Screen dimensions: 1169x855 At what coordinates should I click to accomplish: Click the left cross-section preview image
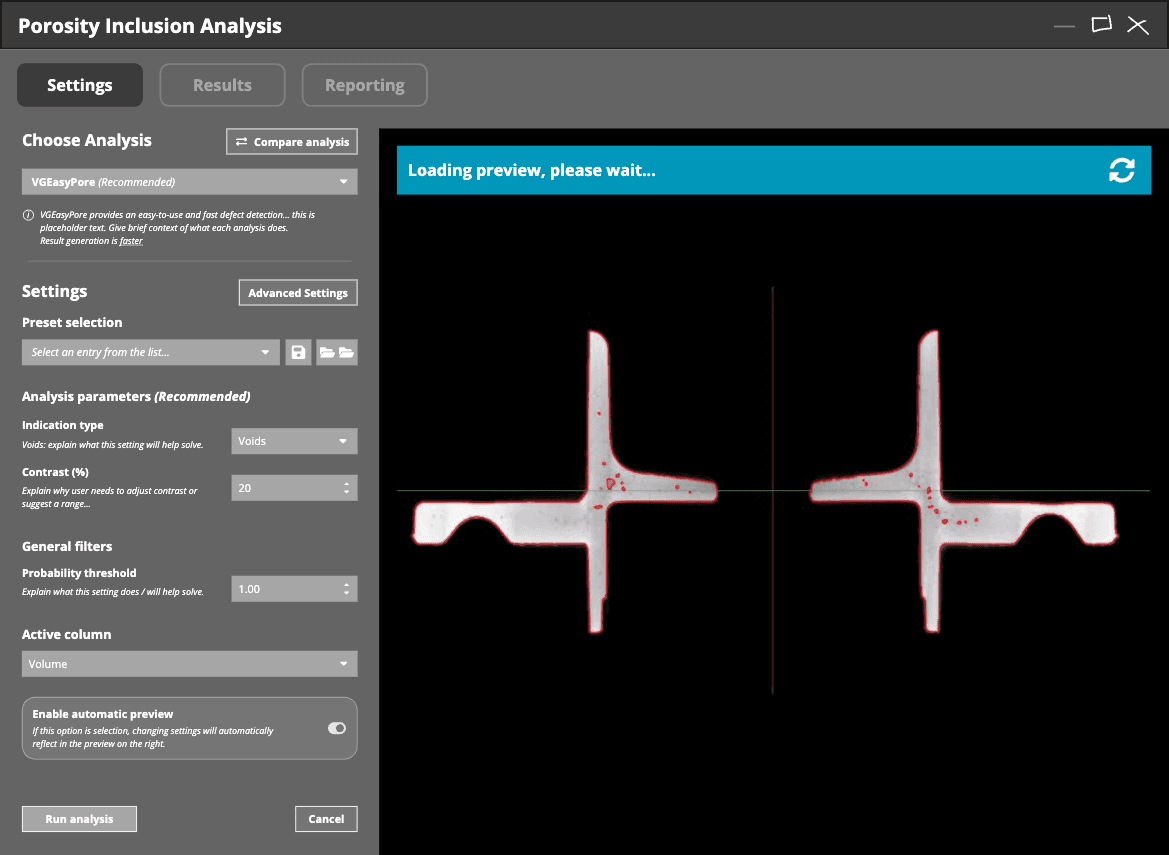point(565,483)
